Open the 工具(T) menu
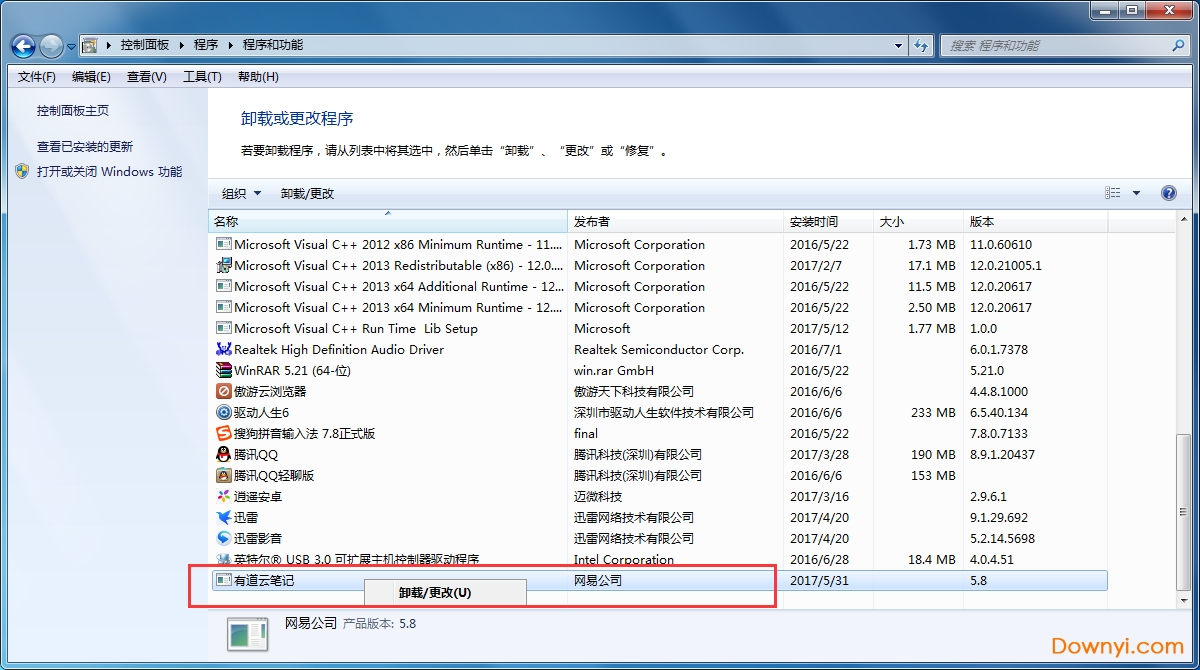The image size is (1200, 670). (202, 77)
